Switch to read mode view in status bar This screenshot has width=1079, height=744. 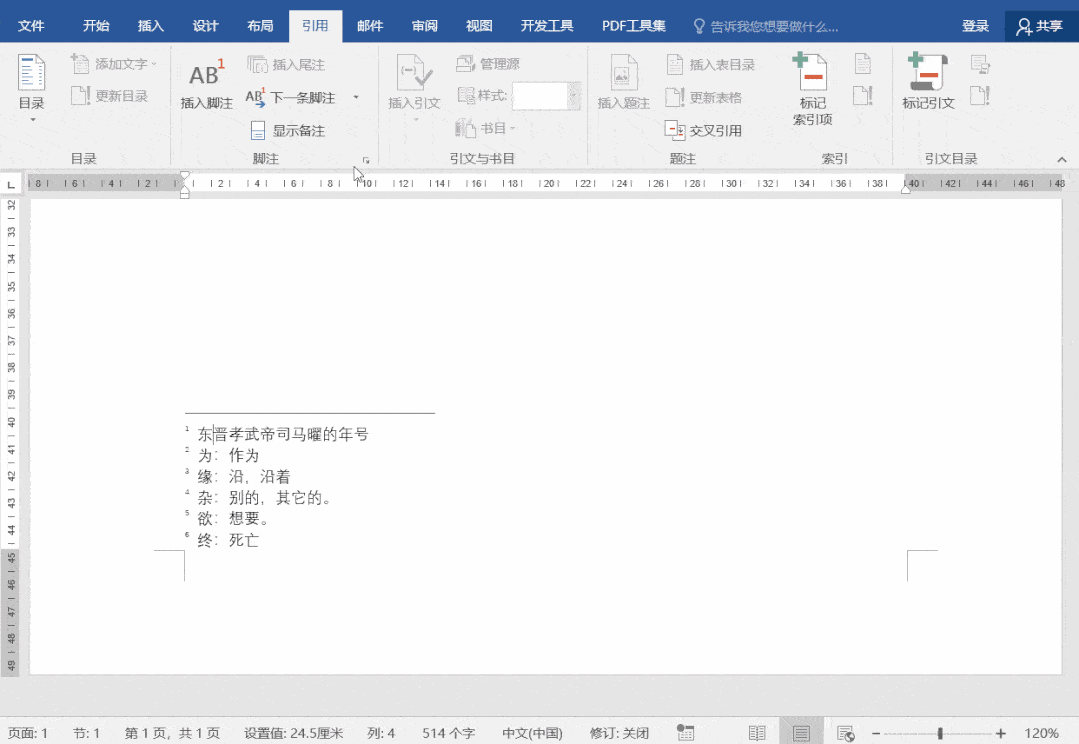[757, 733]
